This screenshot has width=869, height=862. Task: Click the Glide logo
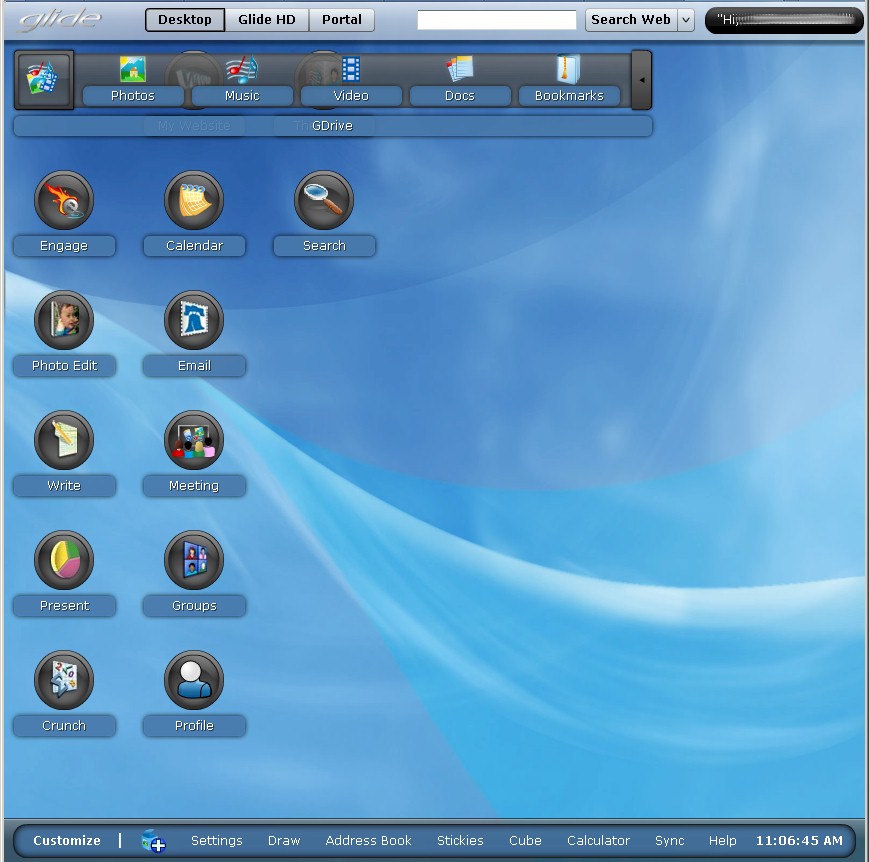[x=60, y=20]
